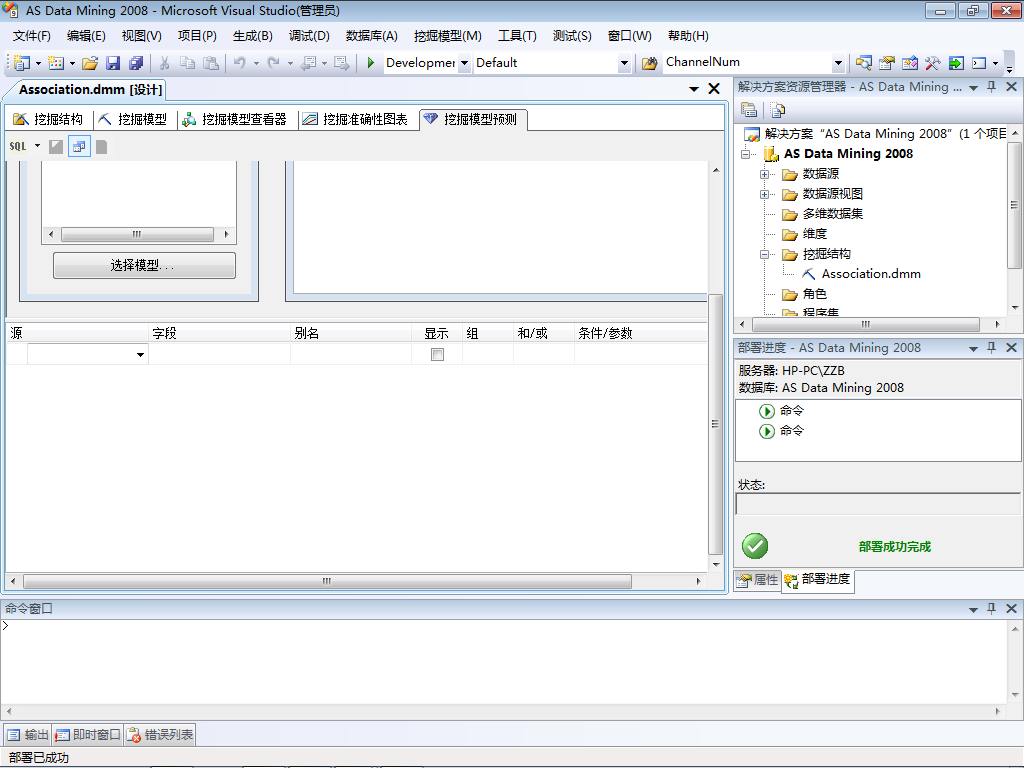Pin the 部署进度 panel
1024x768 pixels.
point(991,347)
